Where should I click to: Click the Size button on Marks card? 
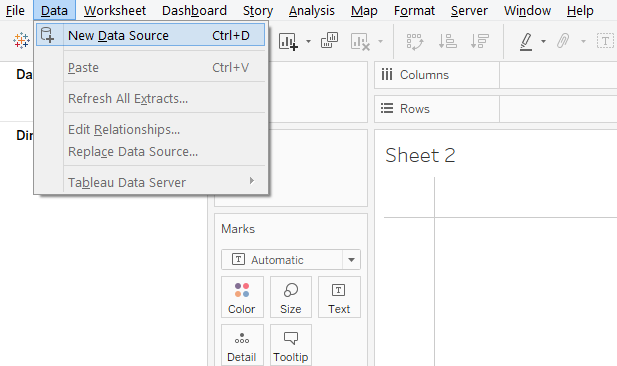(x=290, y=297)
